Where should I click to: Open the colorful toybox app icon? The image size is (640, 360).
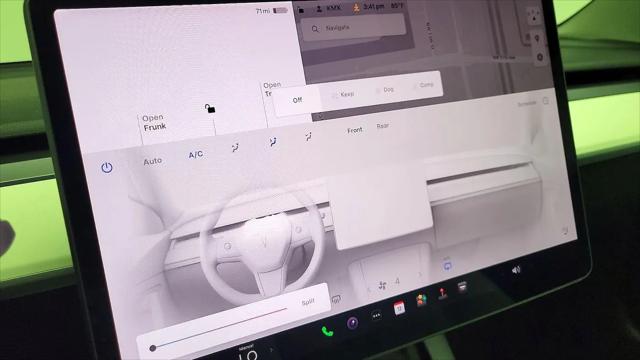pyautogui.click(x=421, y=300)
